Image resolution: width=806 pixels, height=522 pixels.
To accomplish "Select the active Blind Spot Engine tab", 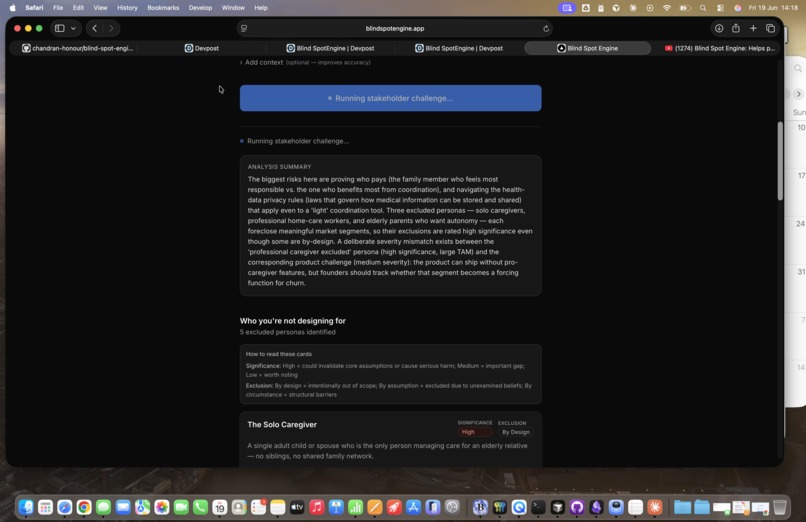I will tap(588, 48).
